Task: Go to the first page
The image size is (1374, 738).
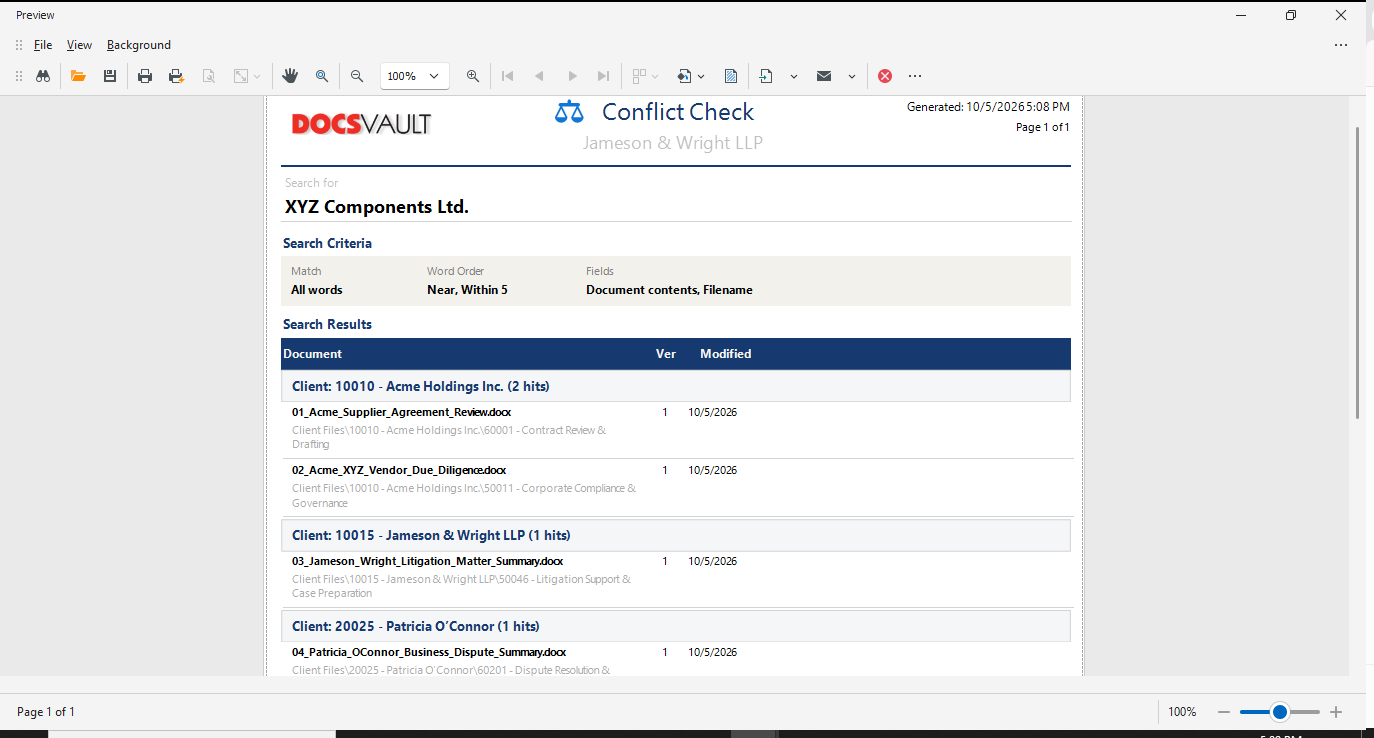Action: click(508, 76)
